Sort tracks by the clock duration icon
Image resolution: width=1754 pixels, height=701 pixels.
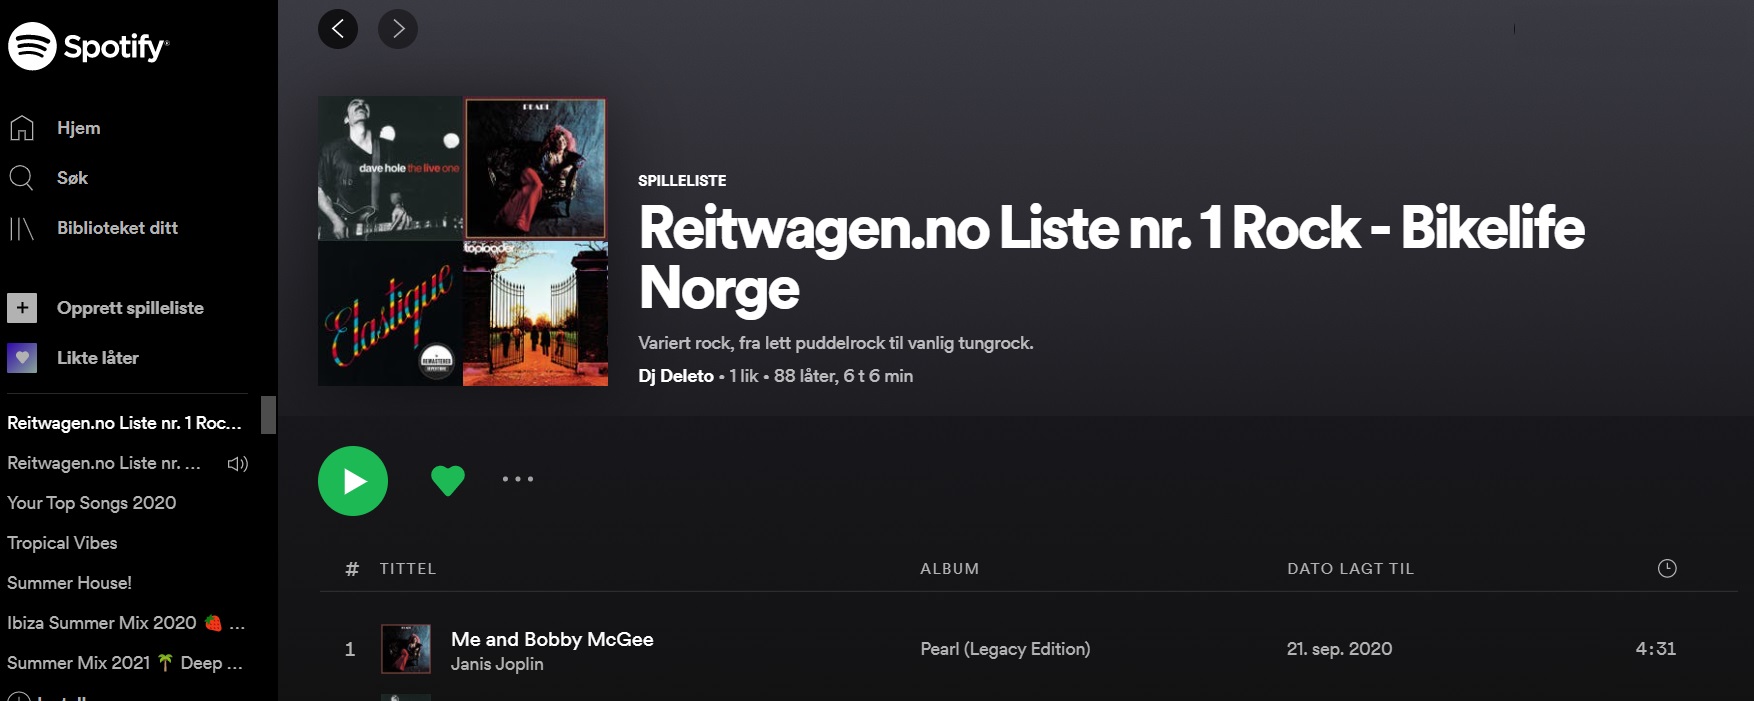coord(1667,568)
